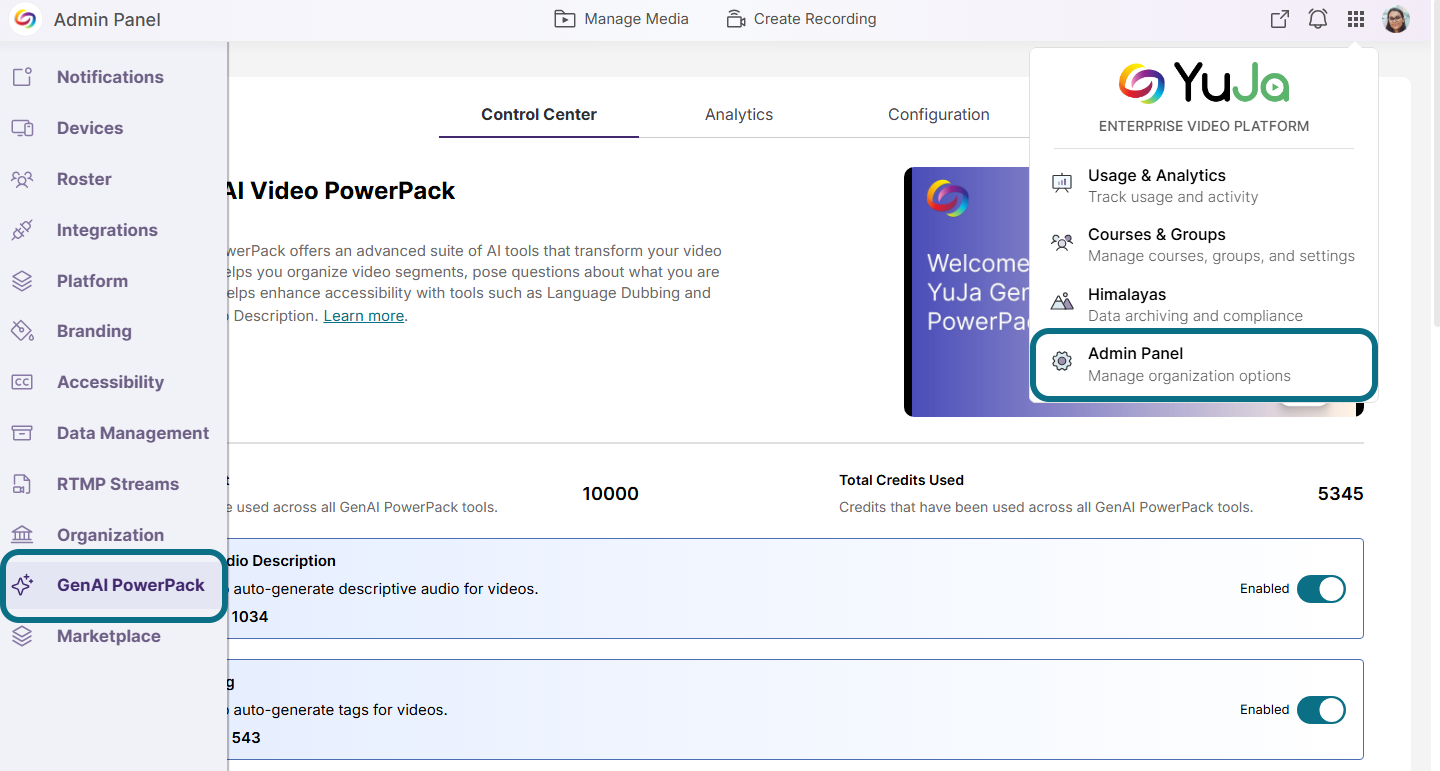The image size is (1440, 771).
Task: Click the Courses & Groups people icon
Action: pyautogui.click(x=1061, y=243)
